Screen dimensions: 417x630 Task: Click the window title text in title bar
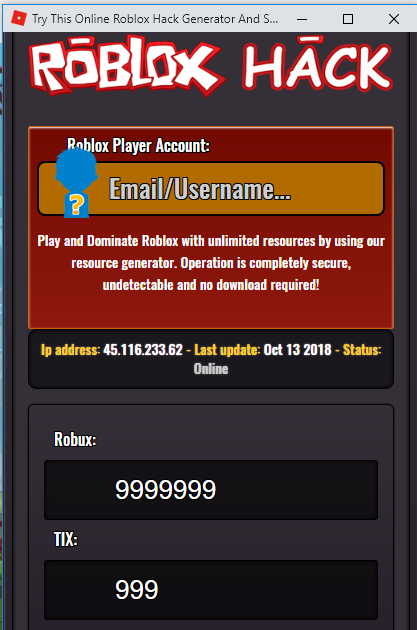coord(155,19)
